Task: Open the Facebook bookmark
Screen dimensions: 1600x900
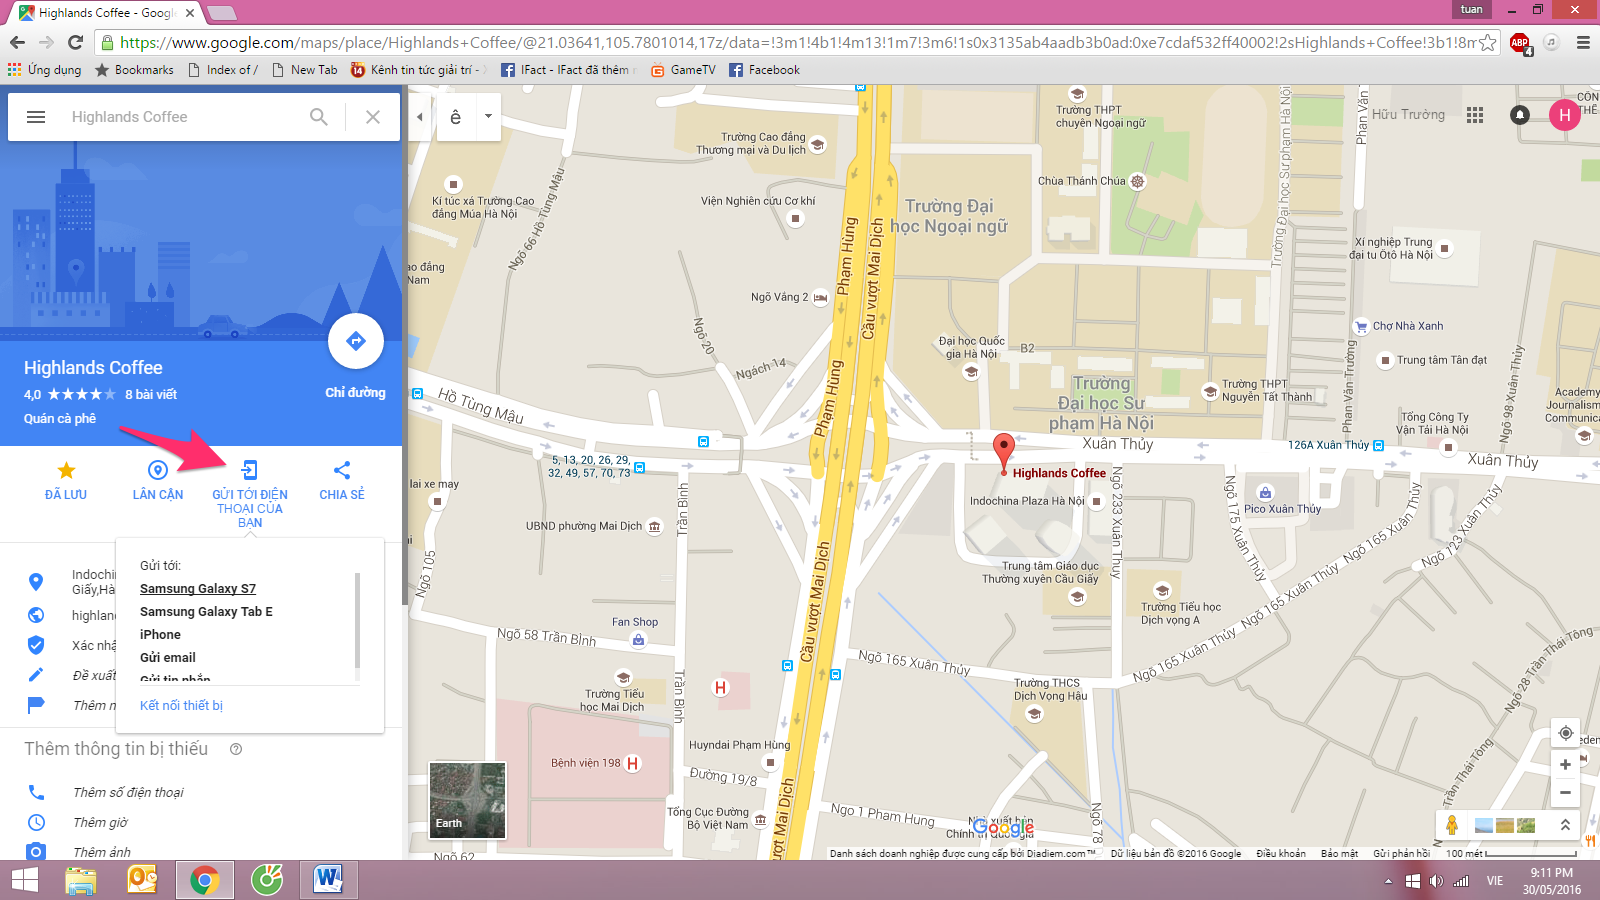Action: 764,70
